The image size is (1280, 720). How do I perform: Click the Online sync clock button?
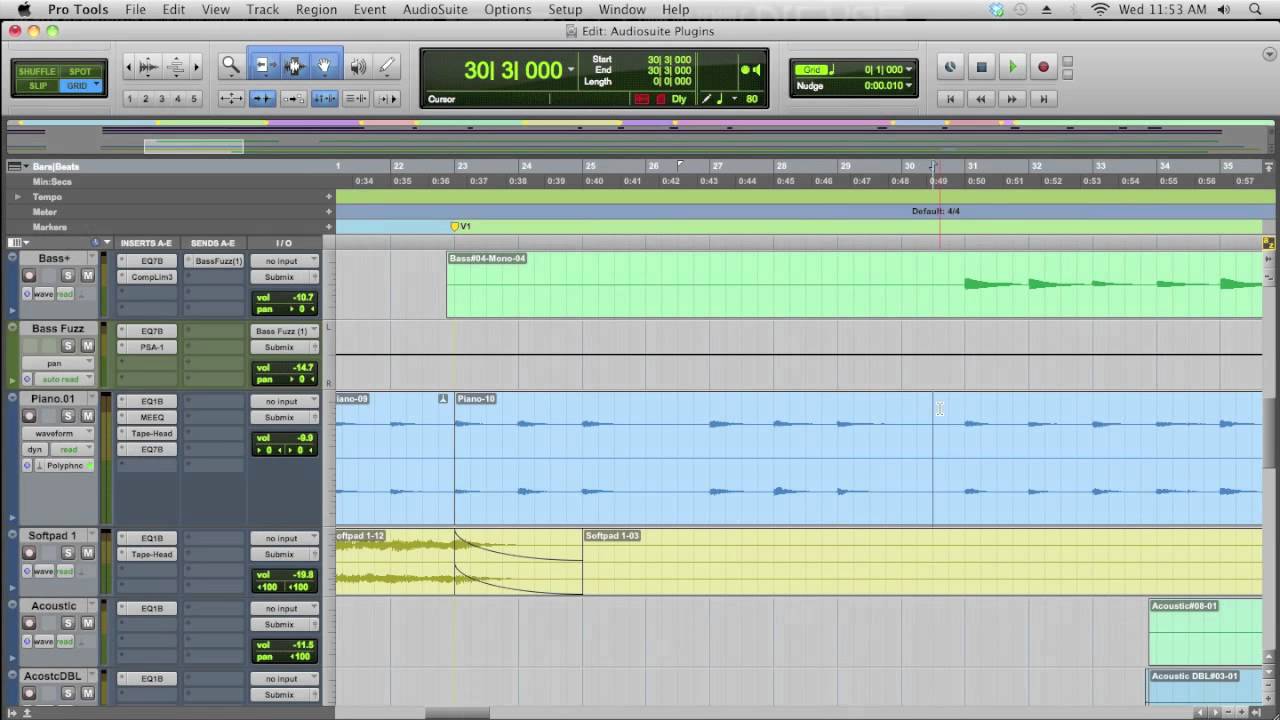coord(950,67)
